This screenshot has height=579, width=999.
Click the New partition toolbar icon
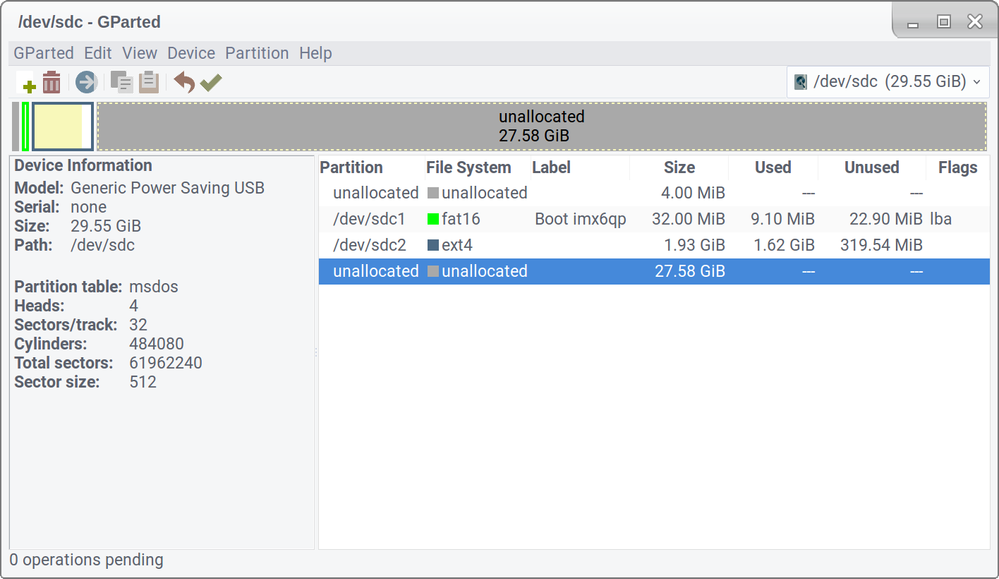coord(29,83)
